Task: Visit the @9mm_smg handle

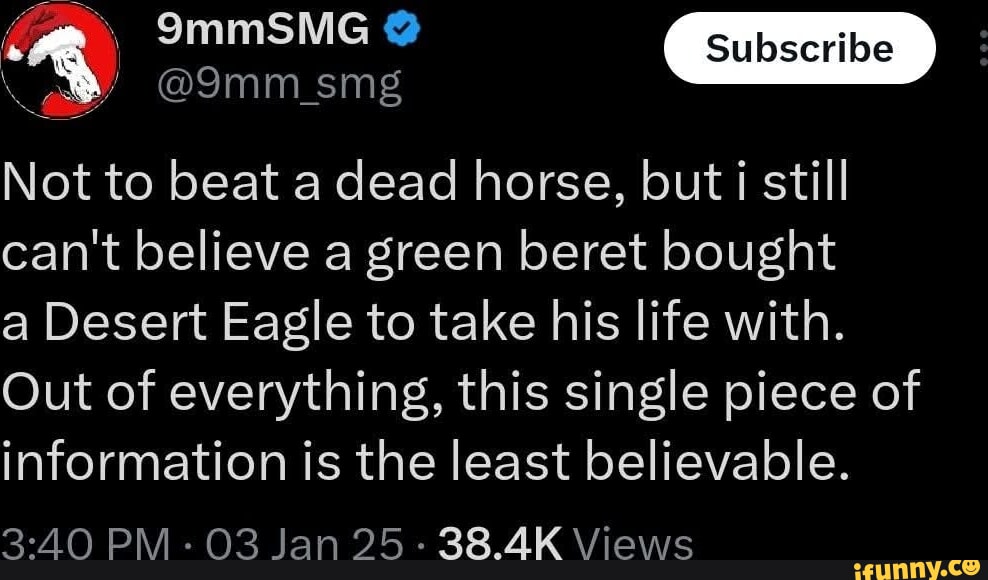Action: (278, 86)
